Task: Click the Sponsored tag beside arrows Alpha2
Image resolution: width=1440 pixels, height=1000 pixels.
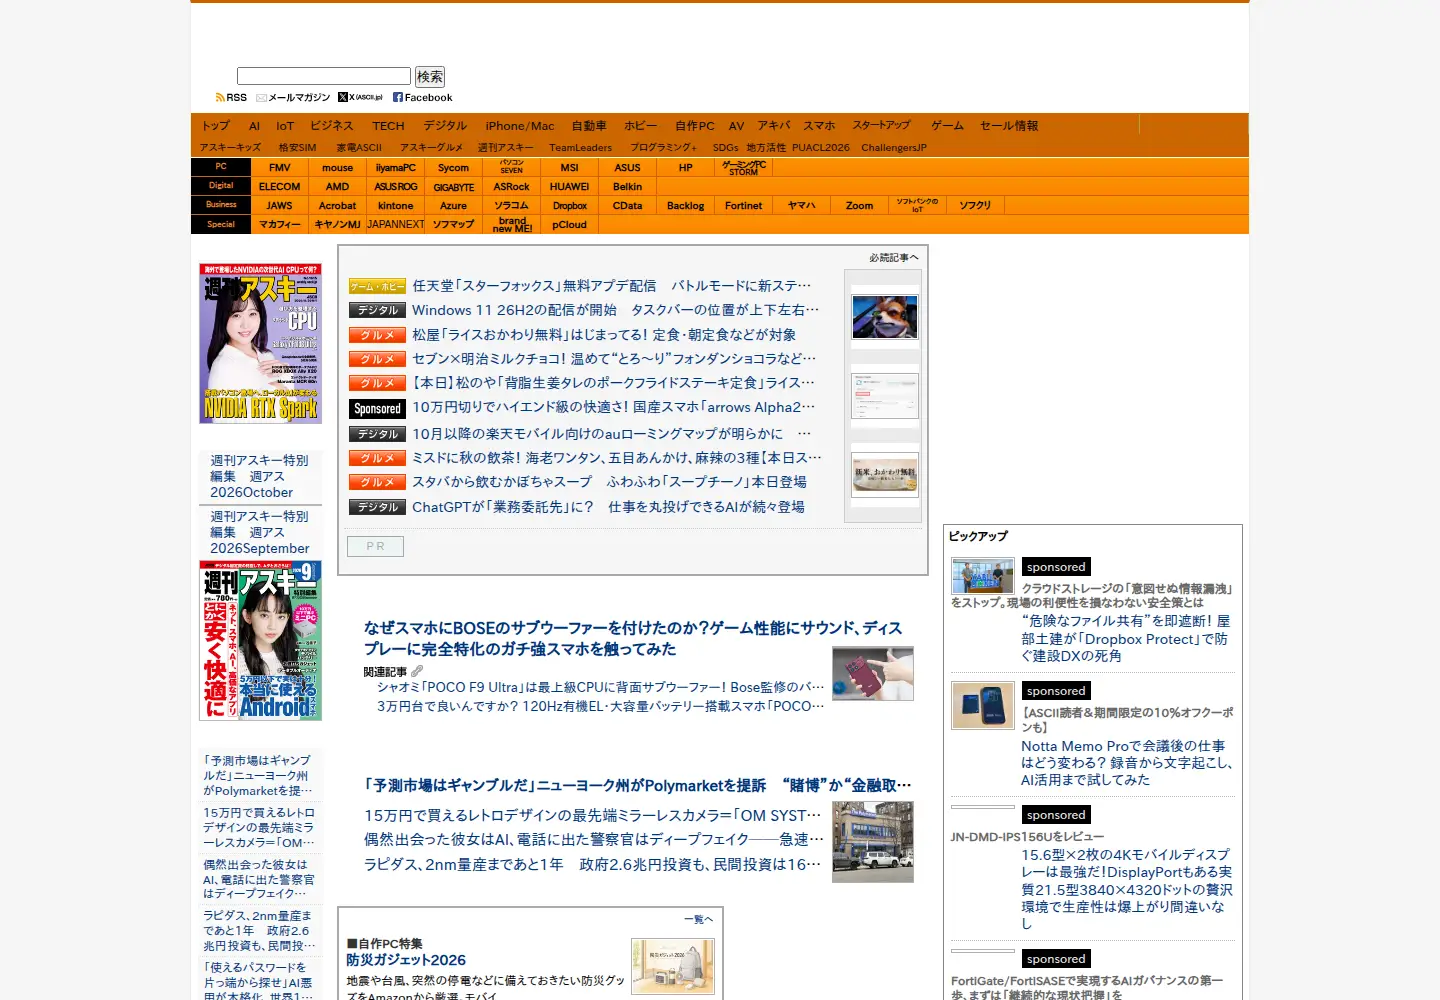Action: (x=377, y=408)
